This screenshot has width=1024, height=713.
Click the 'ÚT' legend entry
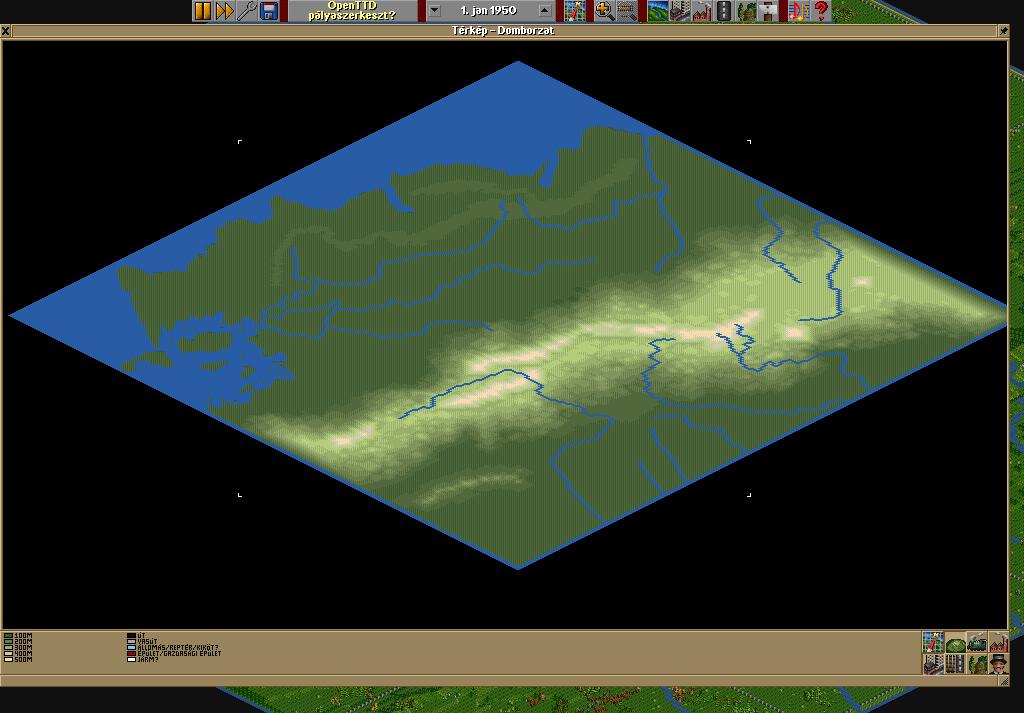[136, 635]
